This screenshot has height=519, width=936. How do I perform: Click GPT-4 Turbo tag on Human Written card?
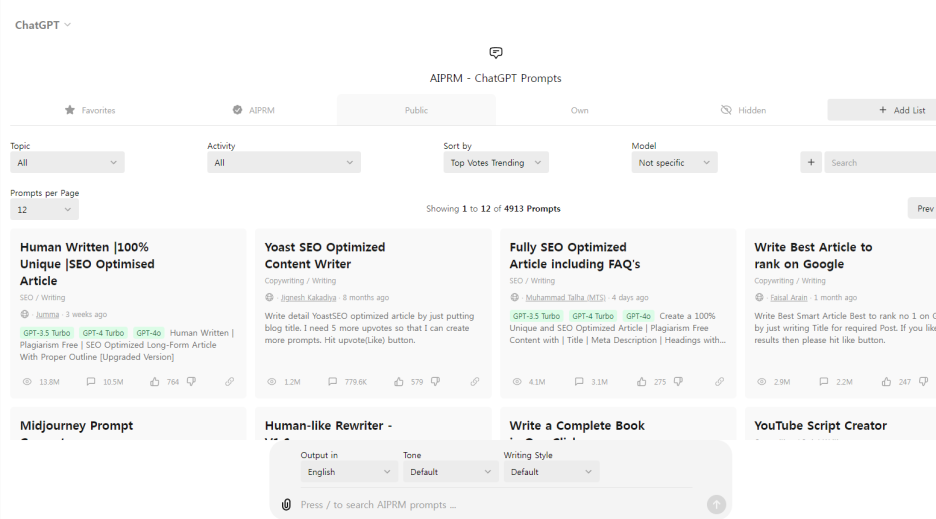[103, 333]
